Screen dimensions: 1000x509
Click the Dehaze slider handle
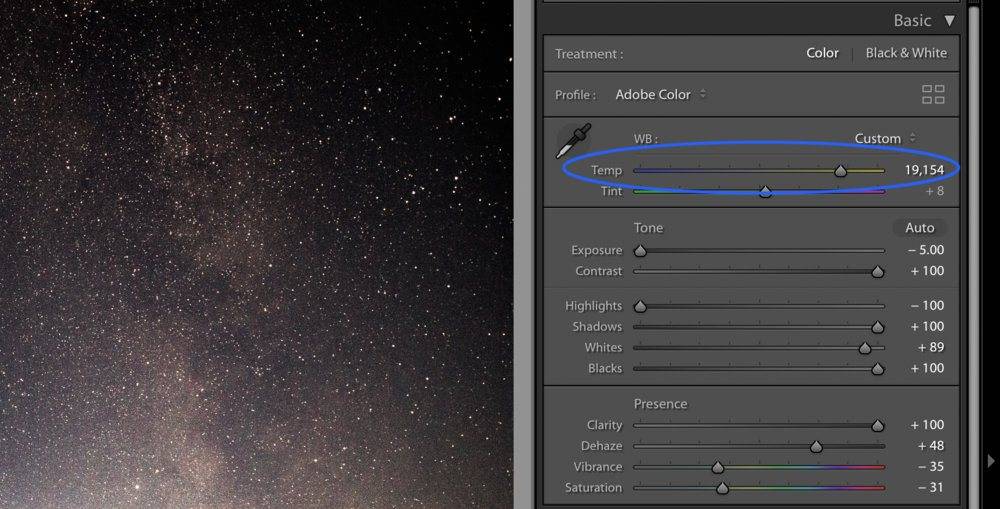point(816,447)
